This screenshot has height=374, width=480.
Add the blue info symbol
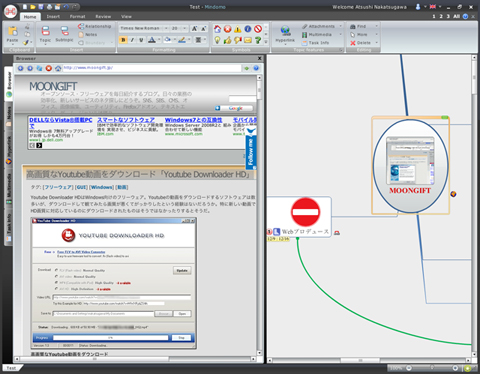(248, 29)
